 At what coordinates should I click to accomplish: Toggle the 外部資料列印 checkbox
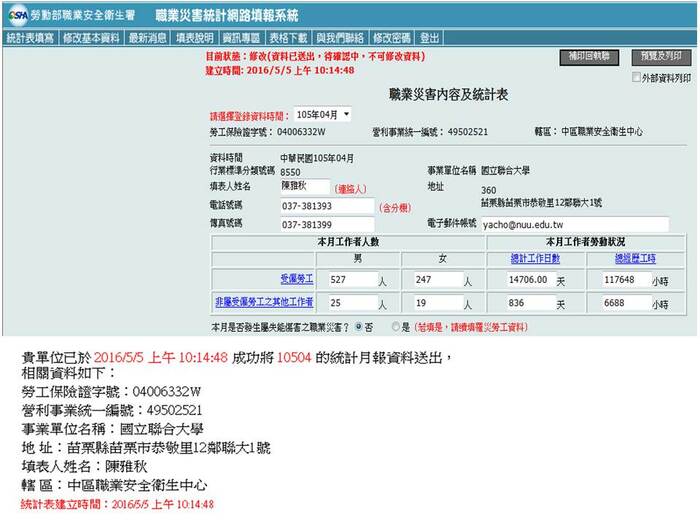tap(636, 77)
